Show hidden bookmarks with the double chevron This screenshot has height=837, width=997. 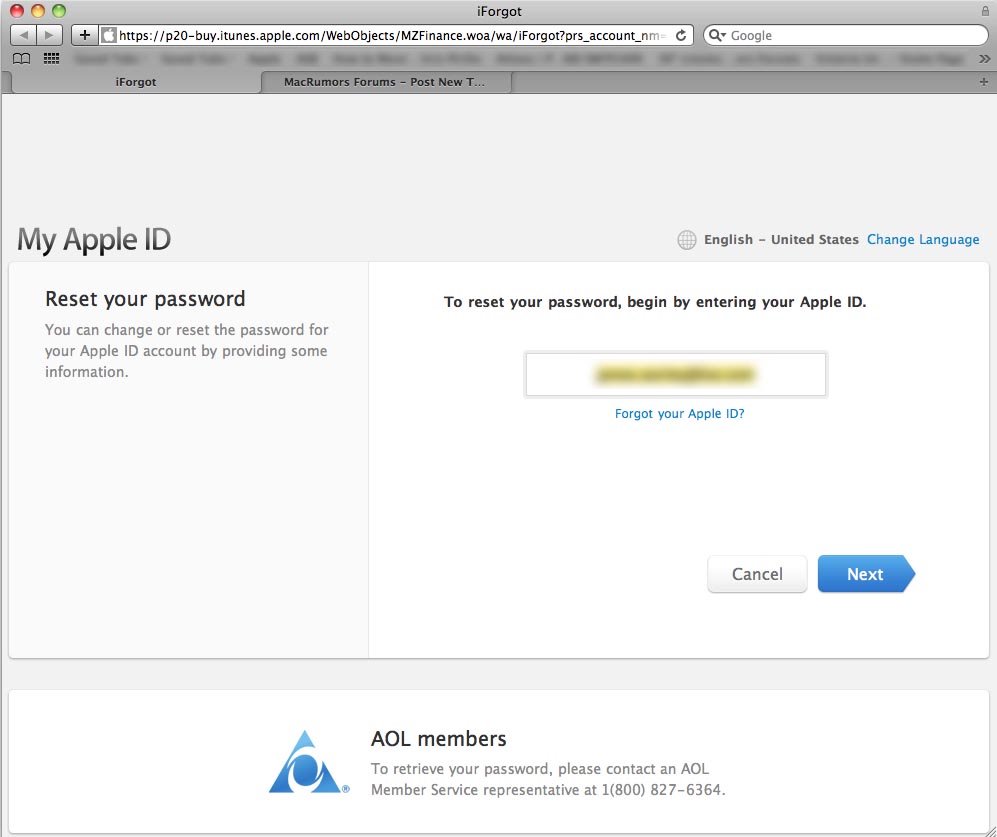coord(984,59)
